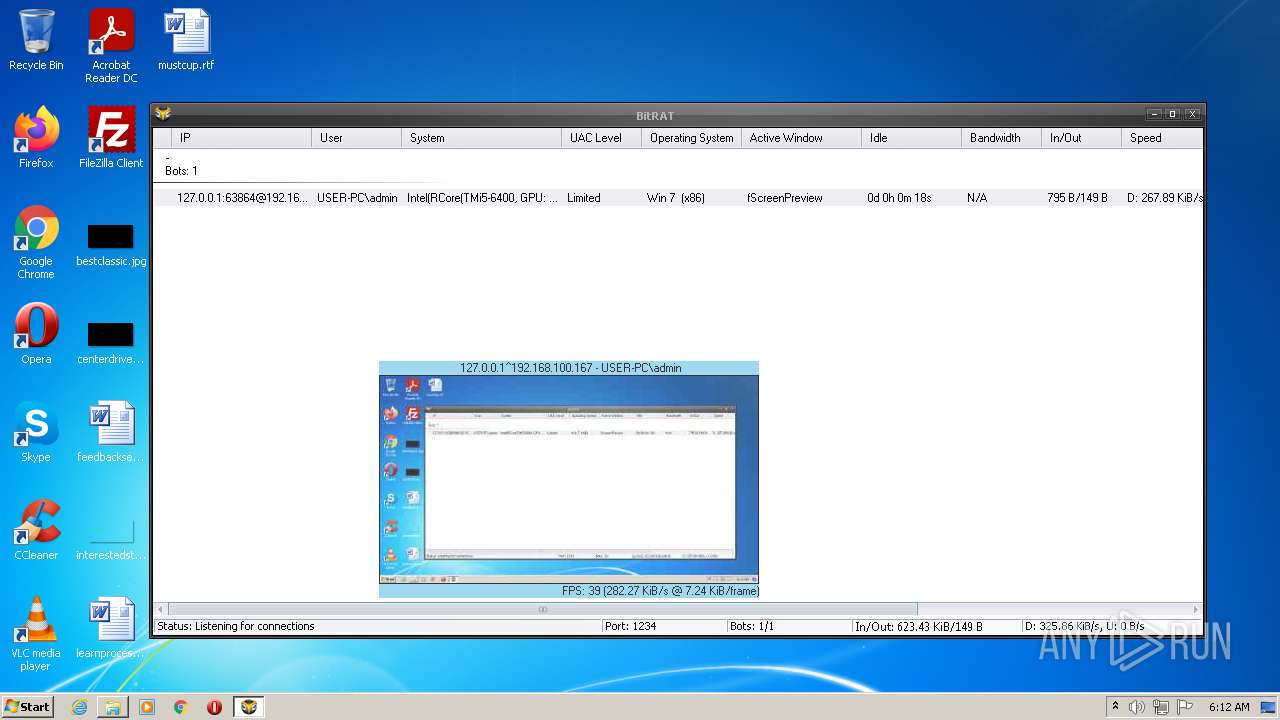1280x720 pixels.
Task: Click the Limited UAC level cell
Action: click(584, 198)
